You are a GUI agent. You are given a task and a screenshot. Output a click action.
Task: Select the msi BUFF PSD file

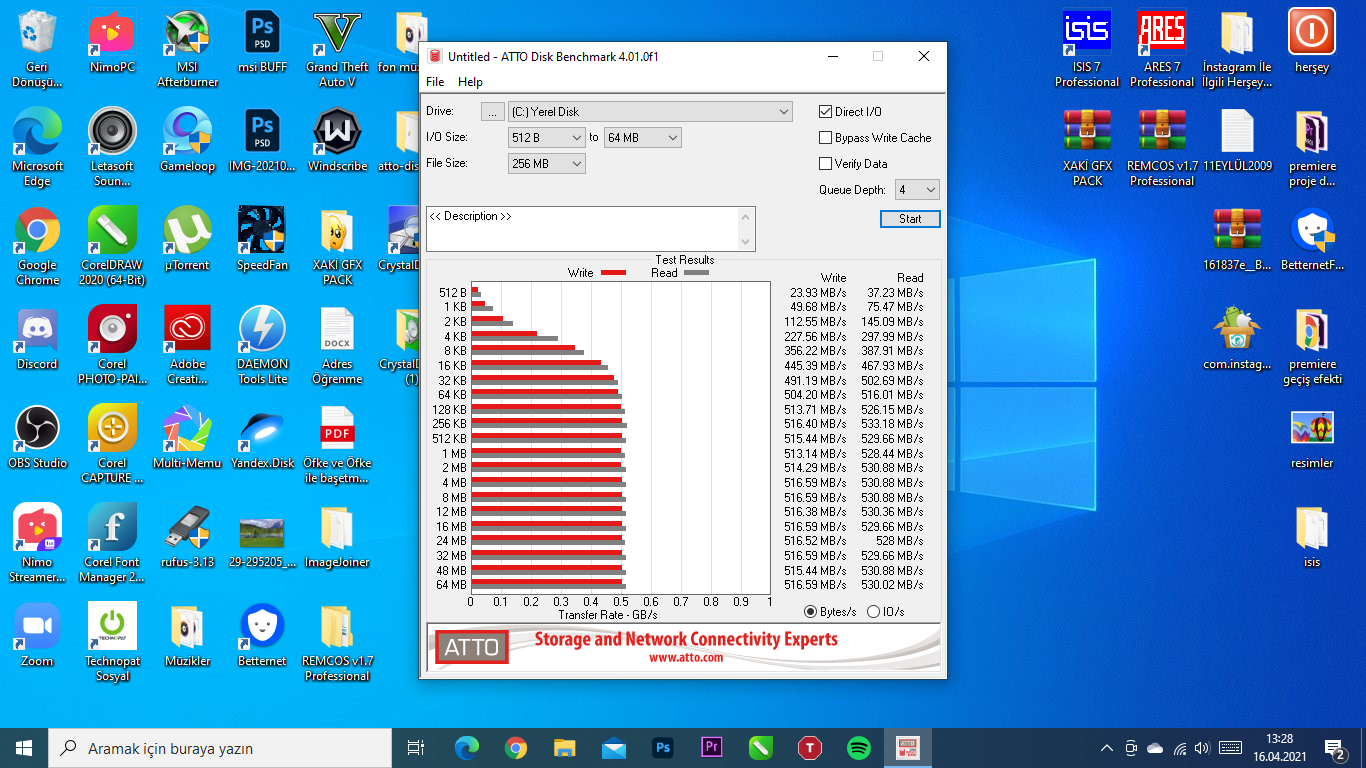(x=262, y=42)
